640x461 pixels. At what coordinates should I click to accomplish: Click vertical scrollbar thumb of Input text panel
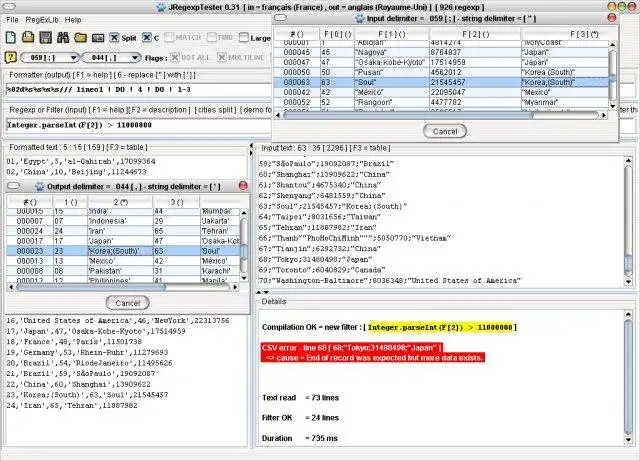628,265
